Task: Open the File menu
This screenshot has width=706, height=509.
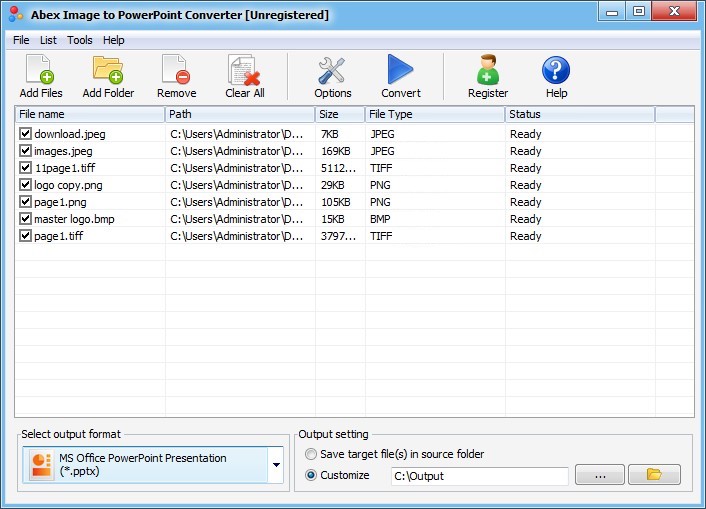Action: click(21, 40)
